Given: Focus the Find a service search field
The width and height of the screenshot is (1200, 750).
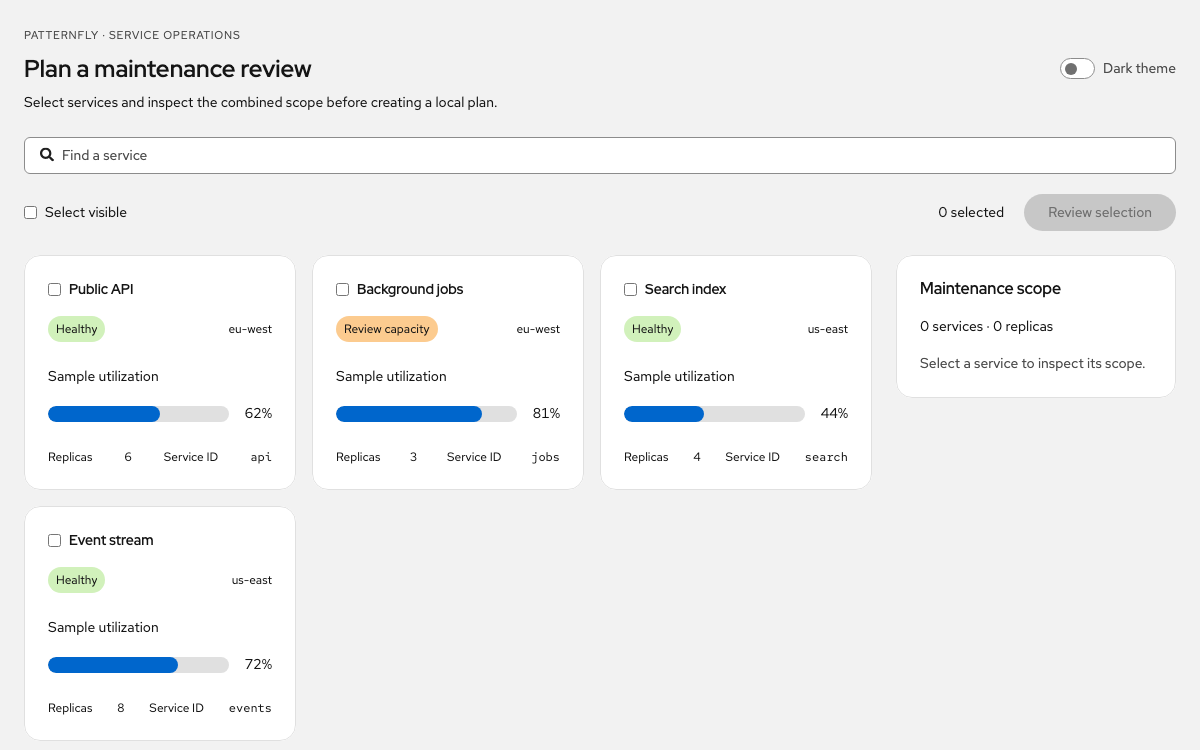Looking at the screenshot, I should (600, 155).
